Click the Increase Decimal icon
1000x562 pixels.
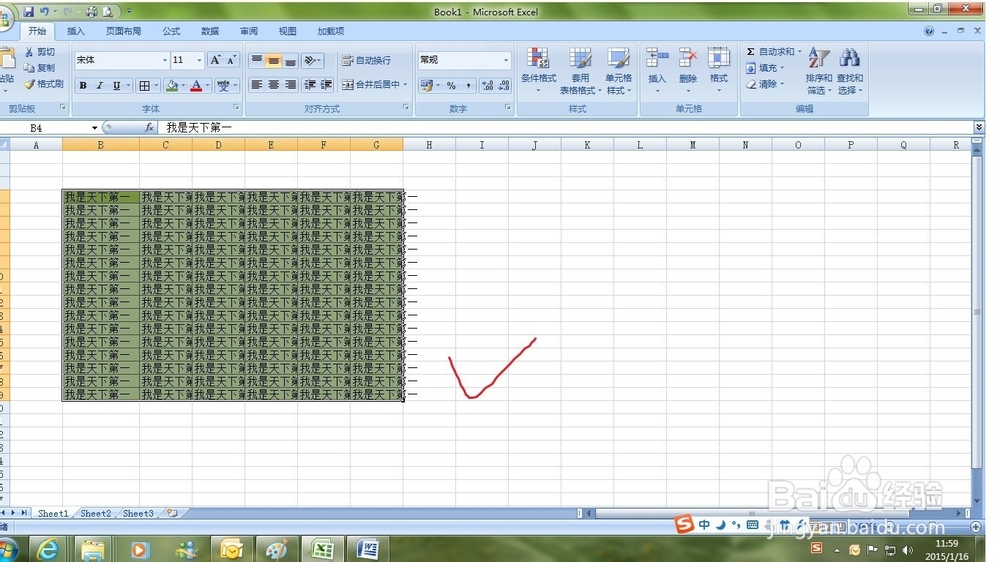click(x=488, y=85)
